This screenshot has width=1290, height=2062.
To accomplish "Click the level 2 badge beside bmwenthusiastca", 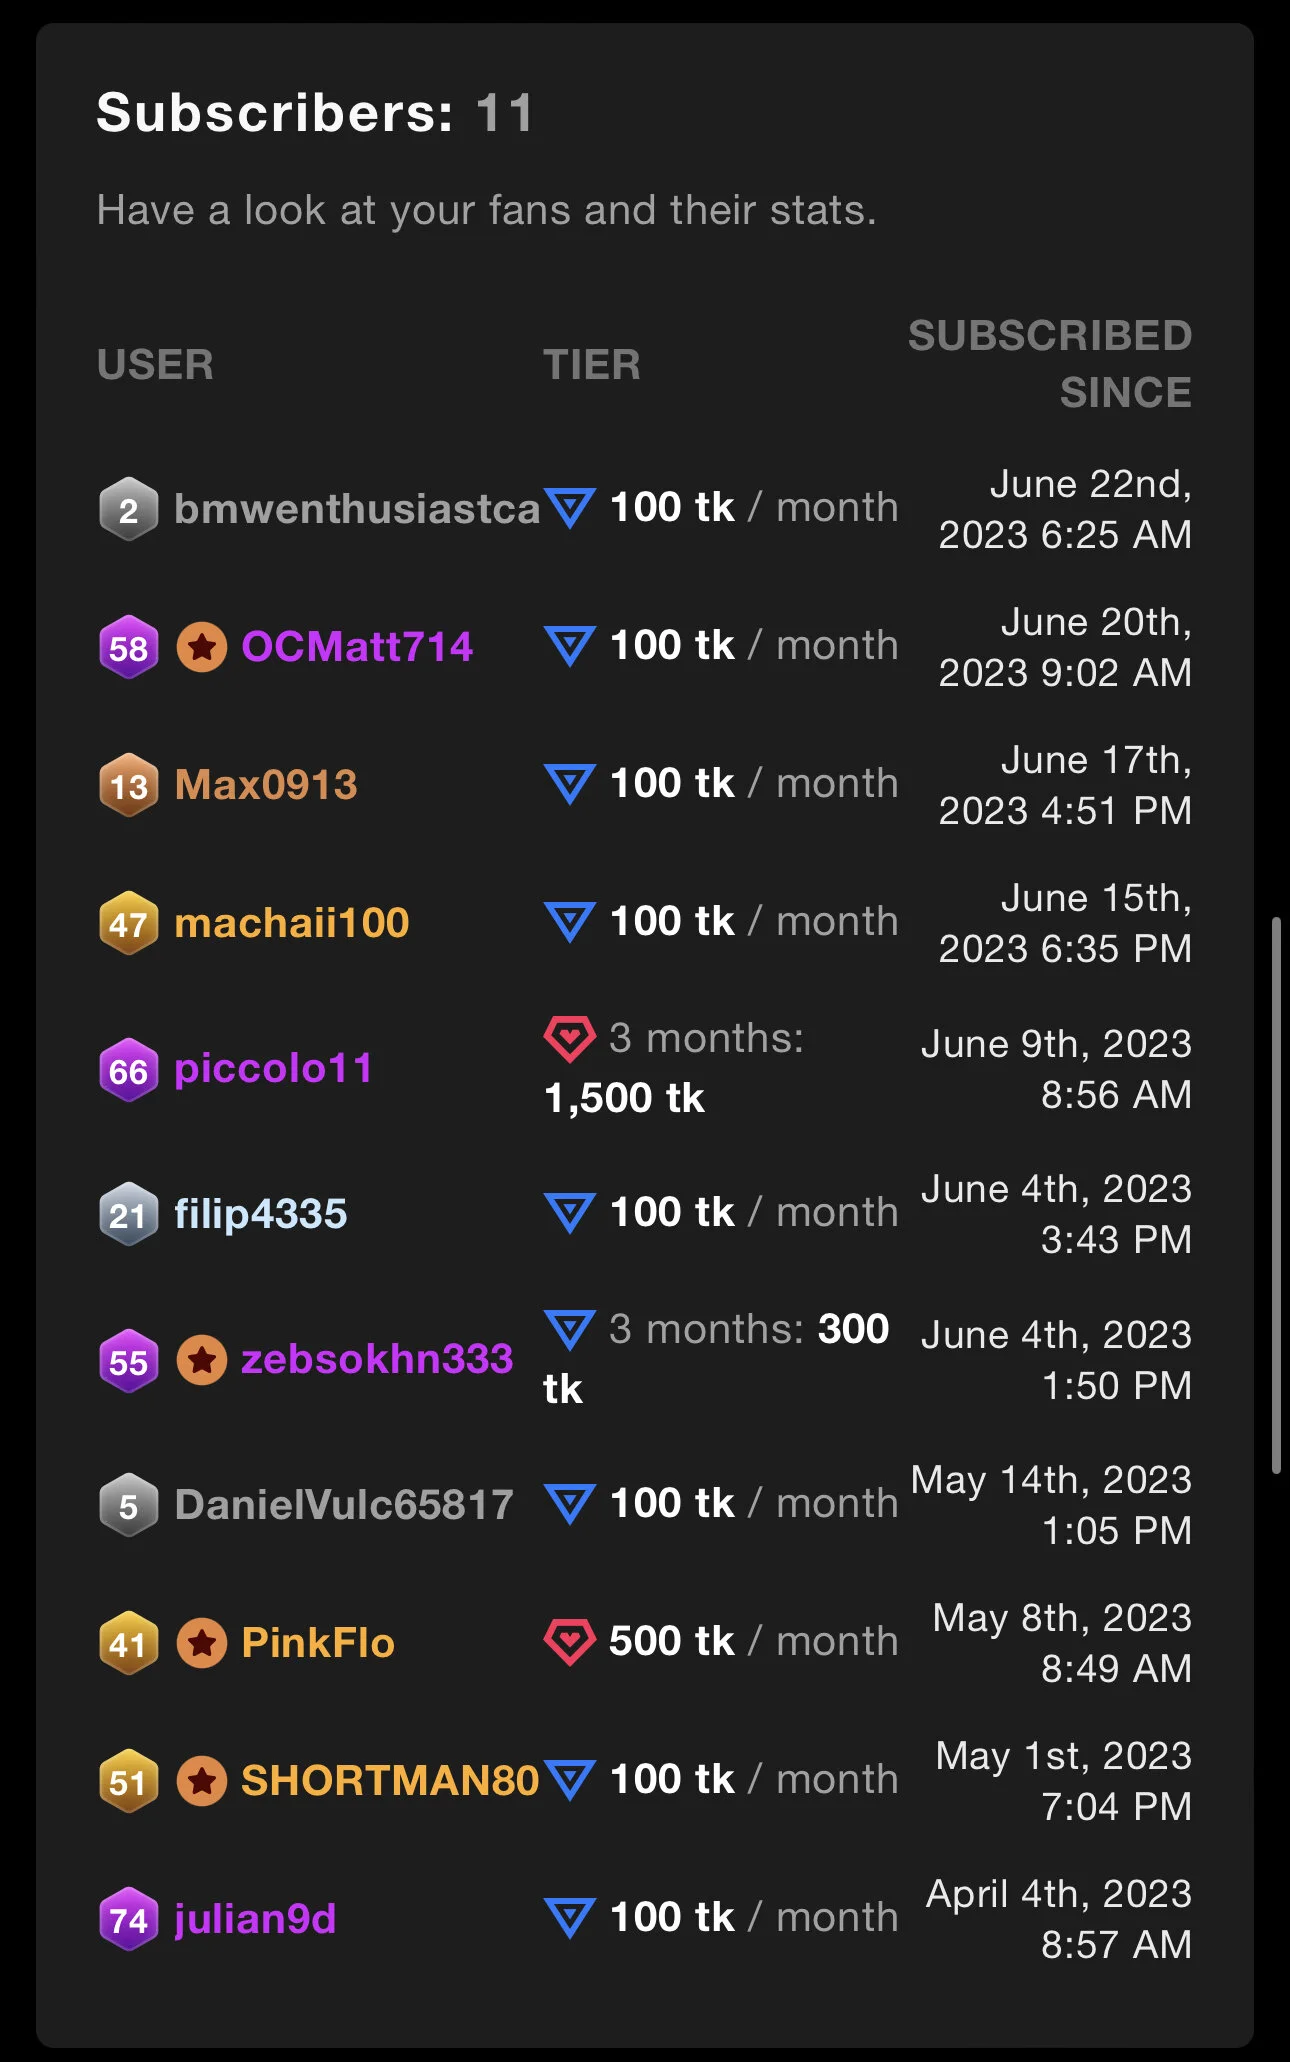I will pos(129,510).
